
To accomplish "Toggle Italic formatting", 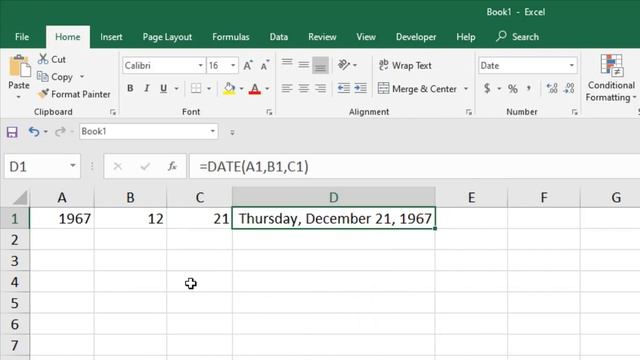I will pyautogui.click(x=147, y=88).
